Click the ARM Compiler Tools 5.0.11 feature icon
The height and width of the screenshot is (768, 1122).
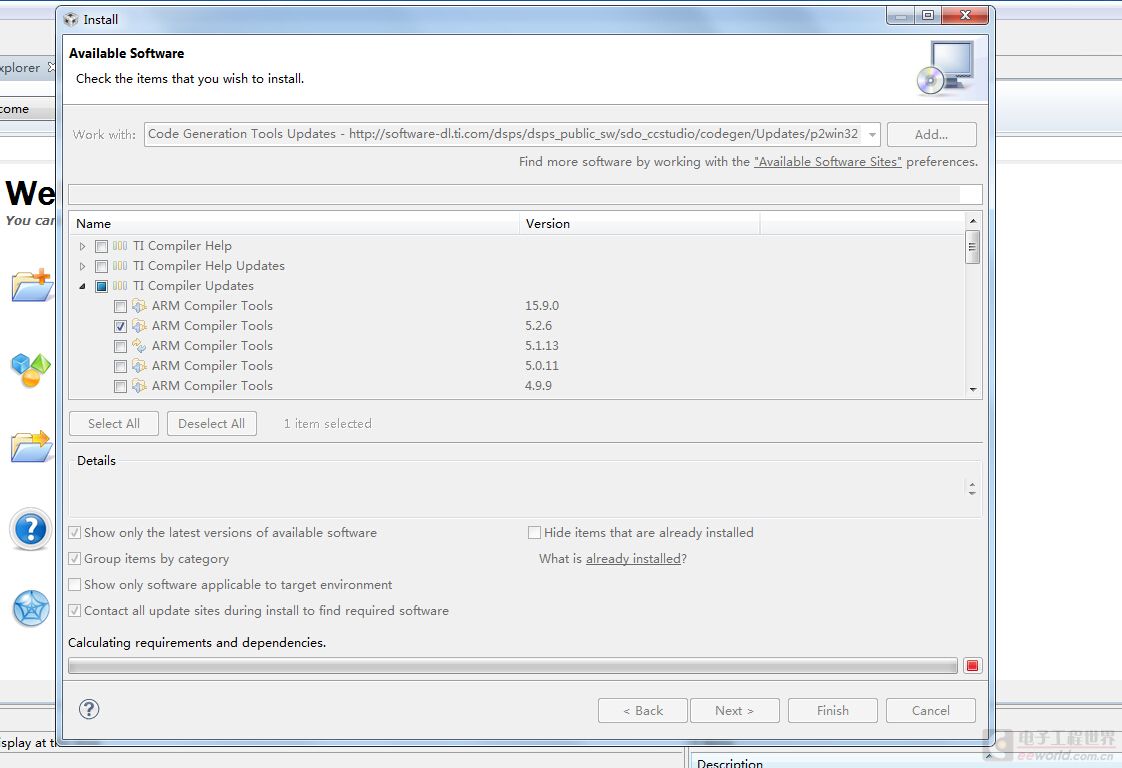click(140, 366)
